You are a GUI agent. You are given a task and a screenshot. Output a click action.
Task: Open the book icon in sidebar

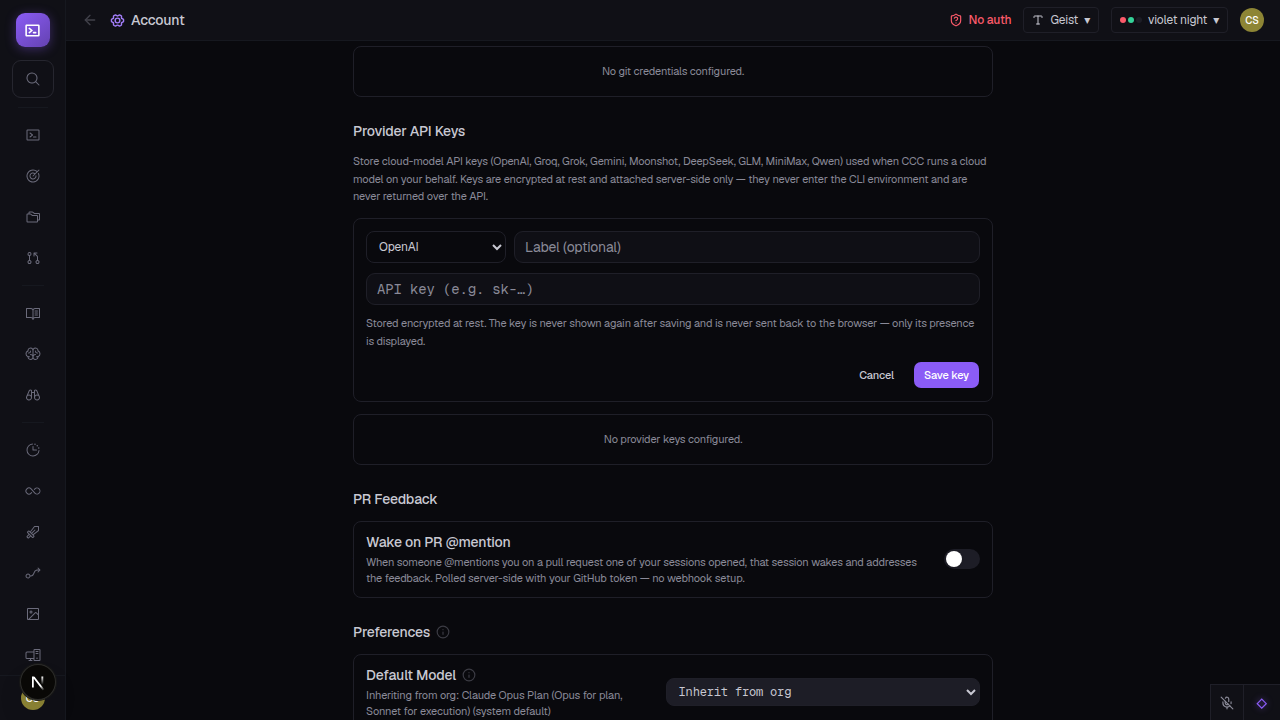coord(33,313)
